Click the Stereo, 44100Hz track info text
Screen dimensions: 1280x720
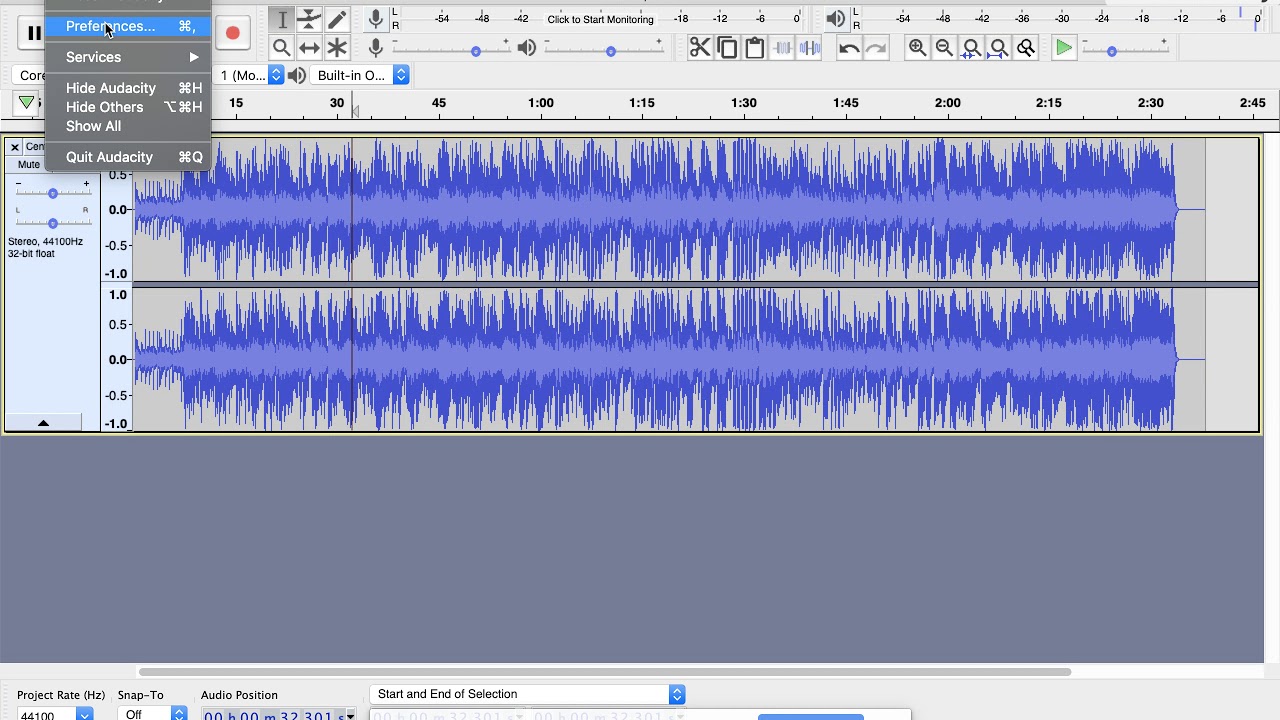(x=46, y=247)
